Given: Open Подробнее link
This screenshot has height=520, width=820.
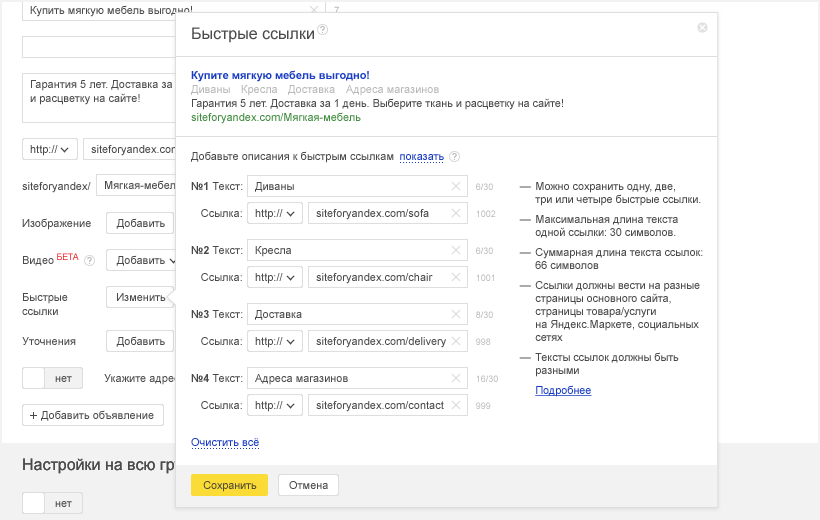Looking at the screenshot, I should click(x=563, y=390).
